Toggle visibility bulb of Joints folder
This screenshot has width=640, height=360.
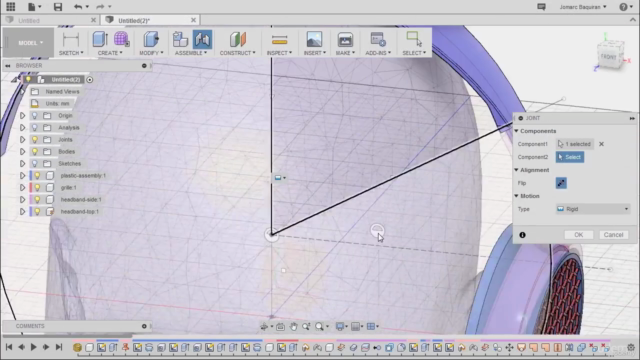tap(35, 140)
